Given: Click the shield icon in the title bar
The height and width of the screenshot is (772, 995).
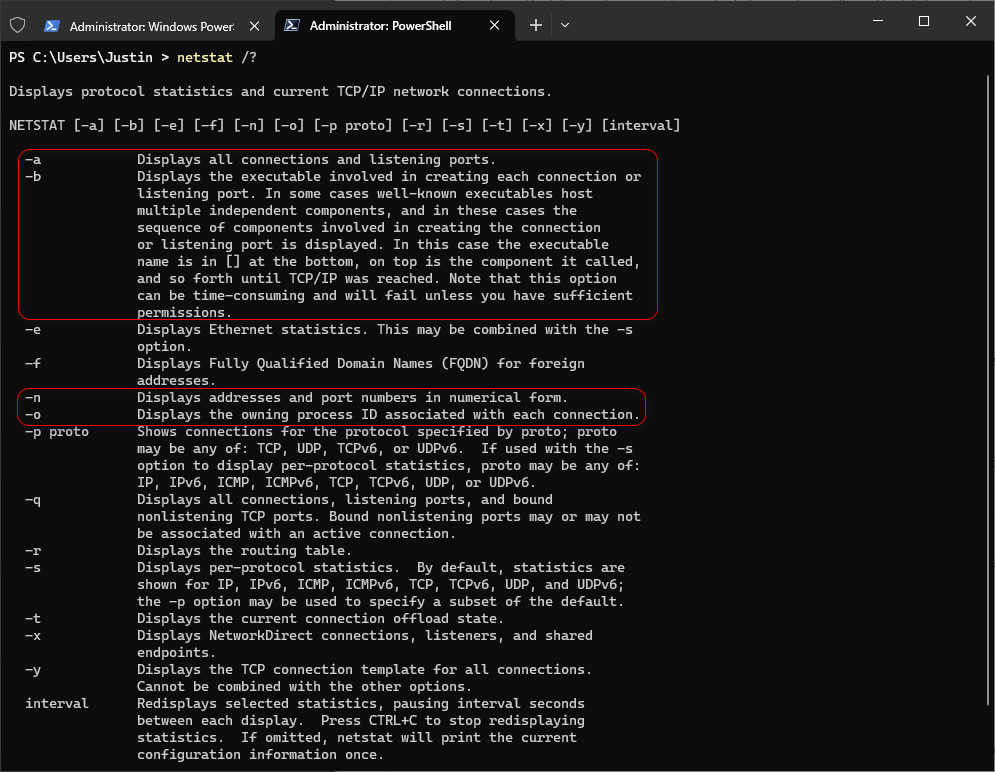Looking at the screenshot, I should coord(18,25).
